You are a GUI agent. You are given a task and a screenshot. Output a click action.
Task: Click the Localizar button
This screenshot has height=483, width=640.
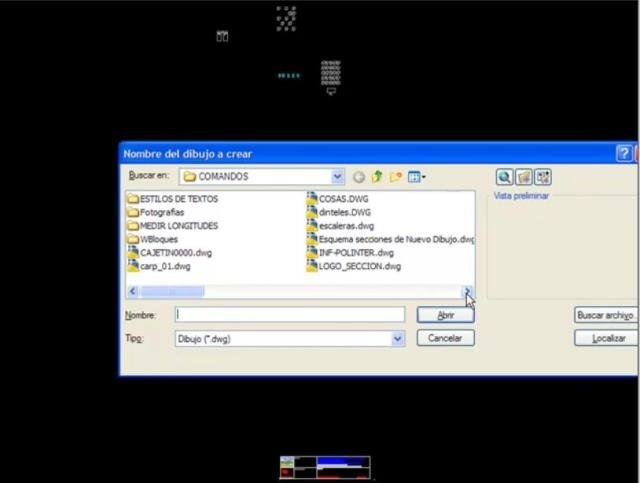[606, 338]
